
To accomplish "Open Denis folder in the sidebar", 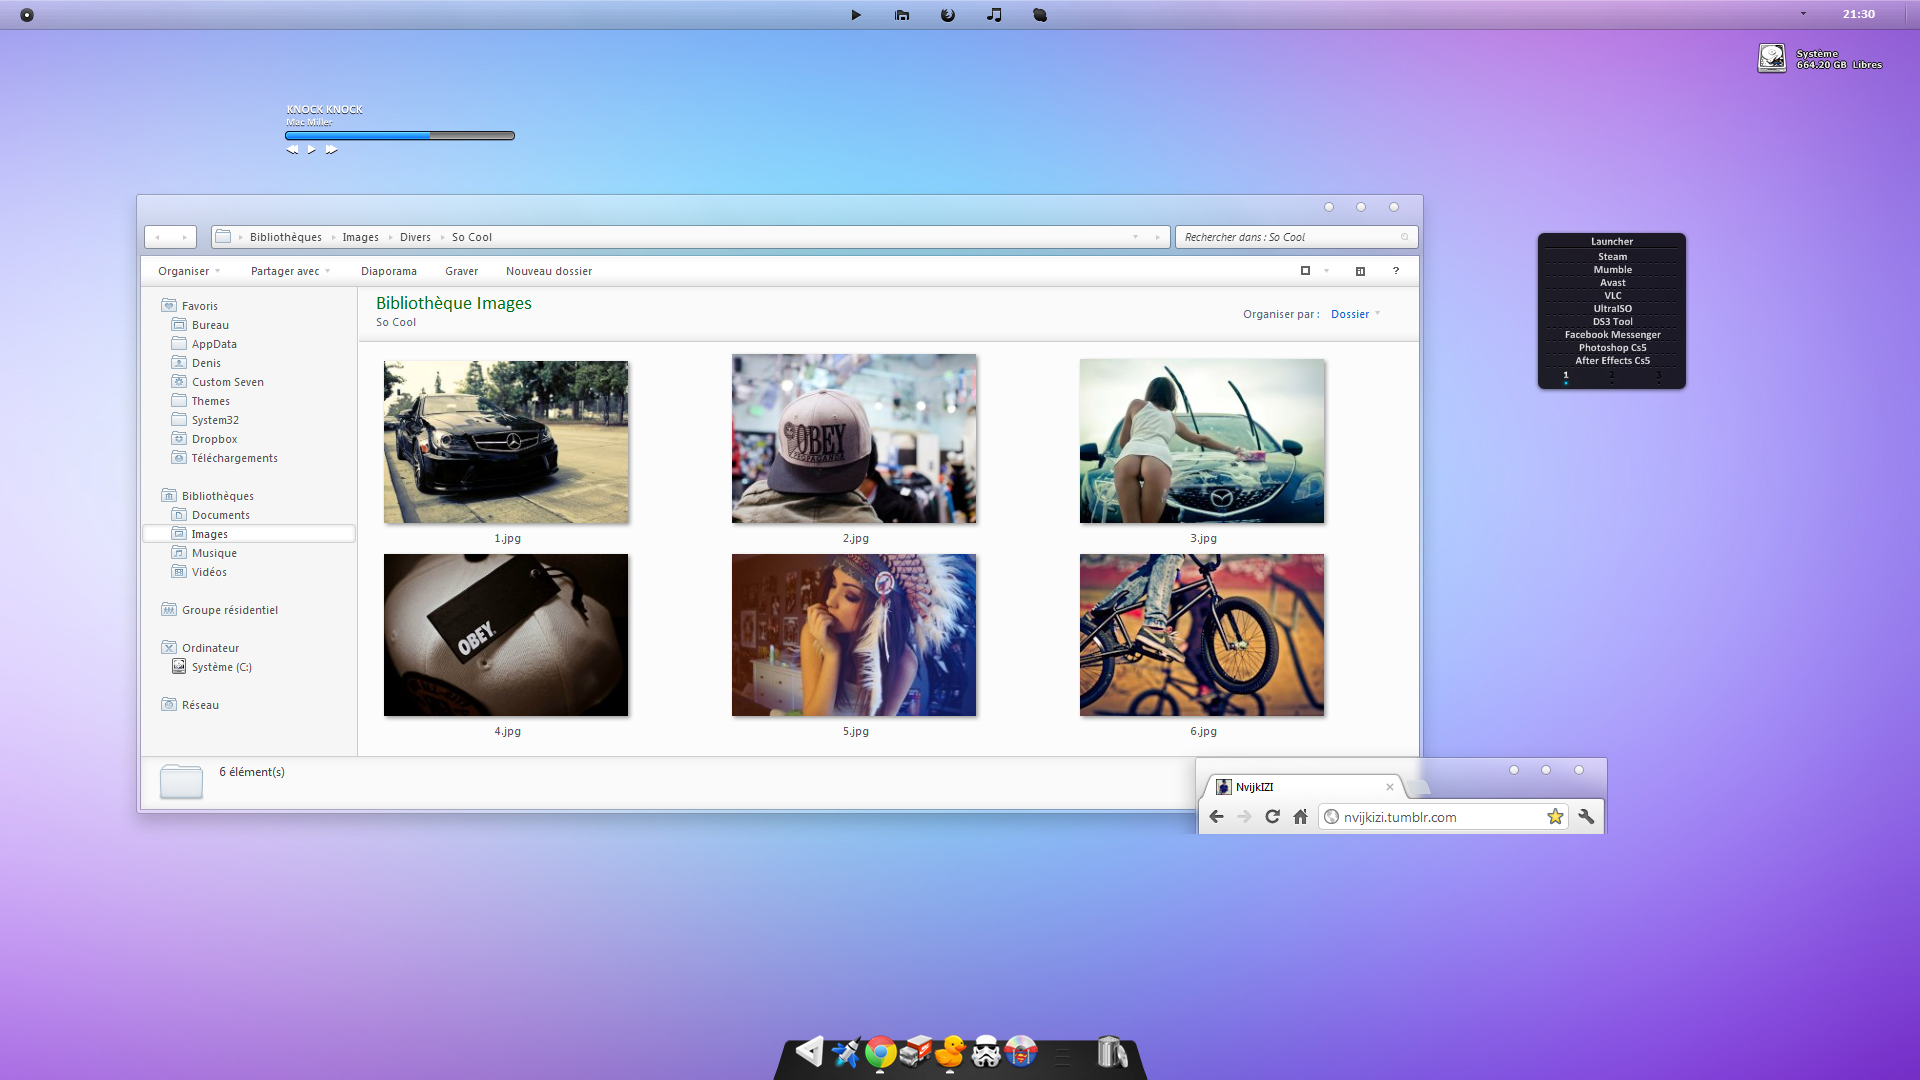I will (206, 363).
